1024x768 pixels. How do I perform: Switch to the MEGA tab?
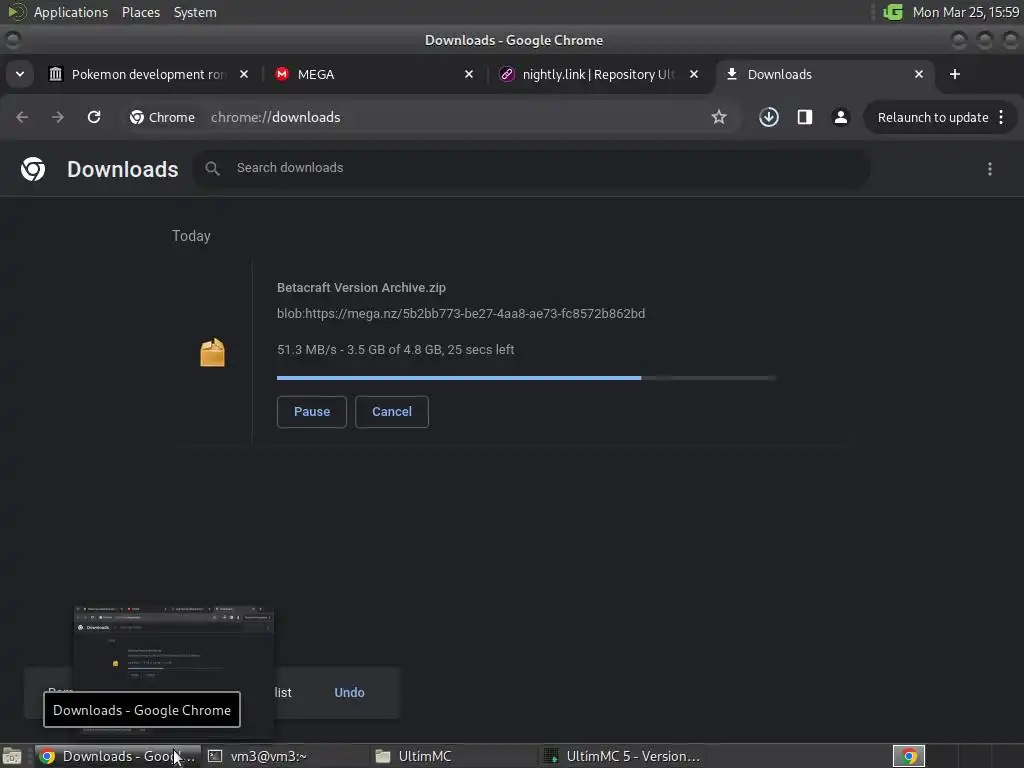pos(373,74)
